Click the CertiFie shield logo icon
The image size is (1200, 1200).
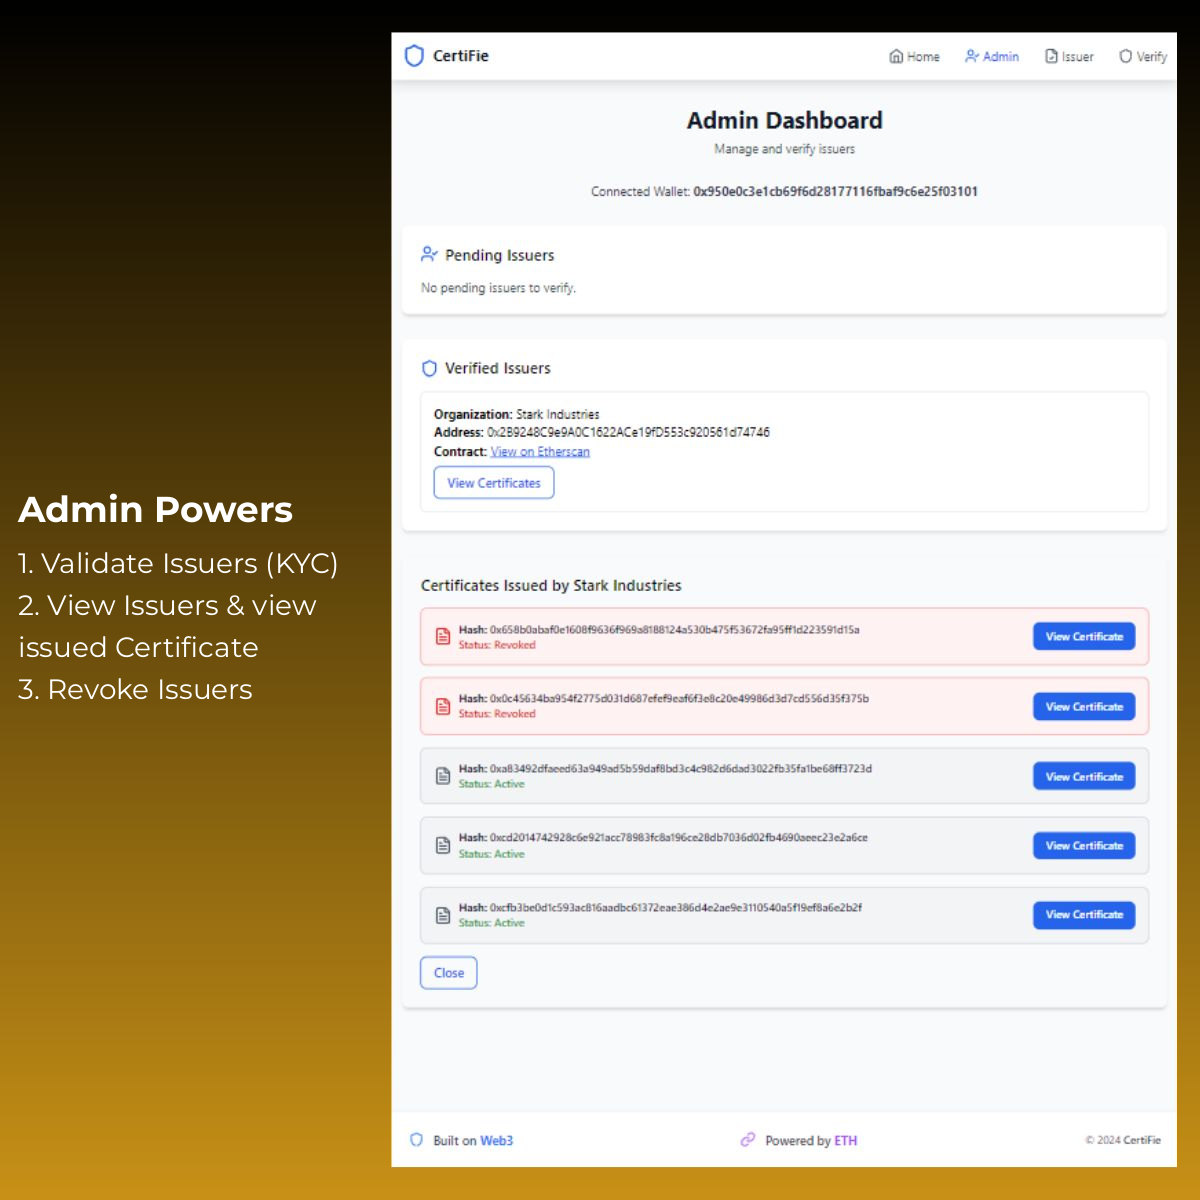point(414,56)
